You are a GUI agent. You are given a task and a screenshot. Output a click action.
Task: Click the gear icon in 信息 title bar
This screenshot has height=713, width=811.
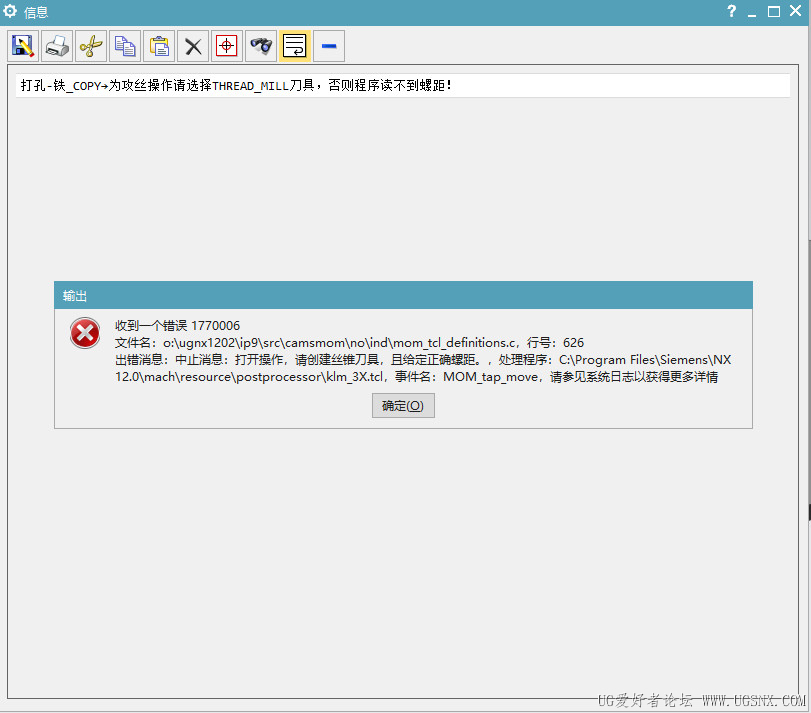[x=10, y=11]
